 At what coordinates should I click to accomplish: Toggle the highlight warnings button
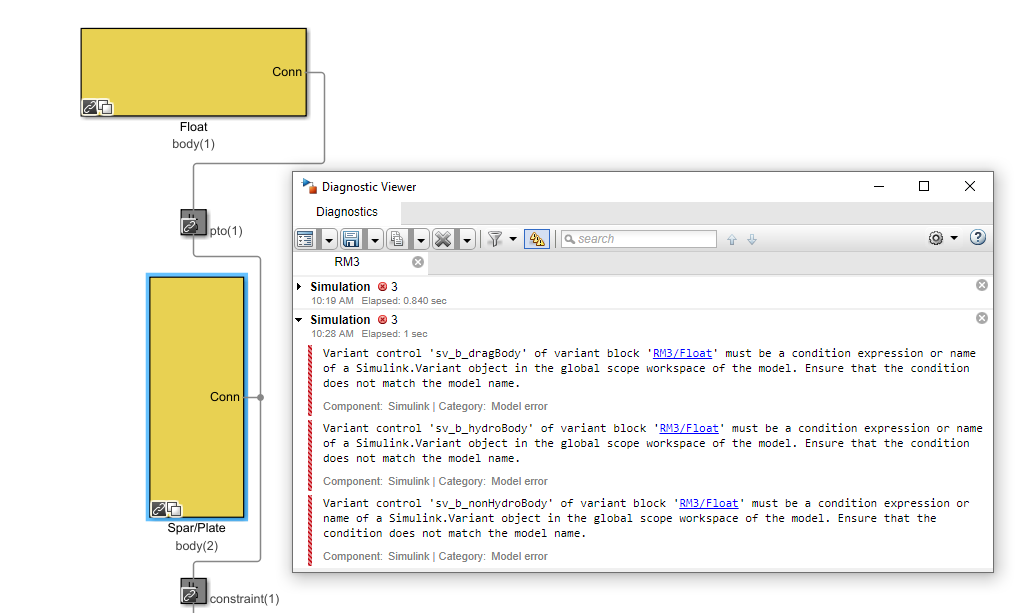536,238
